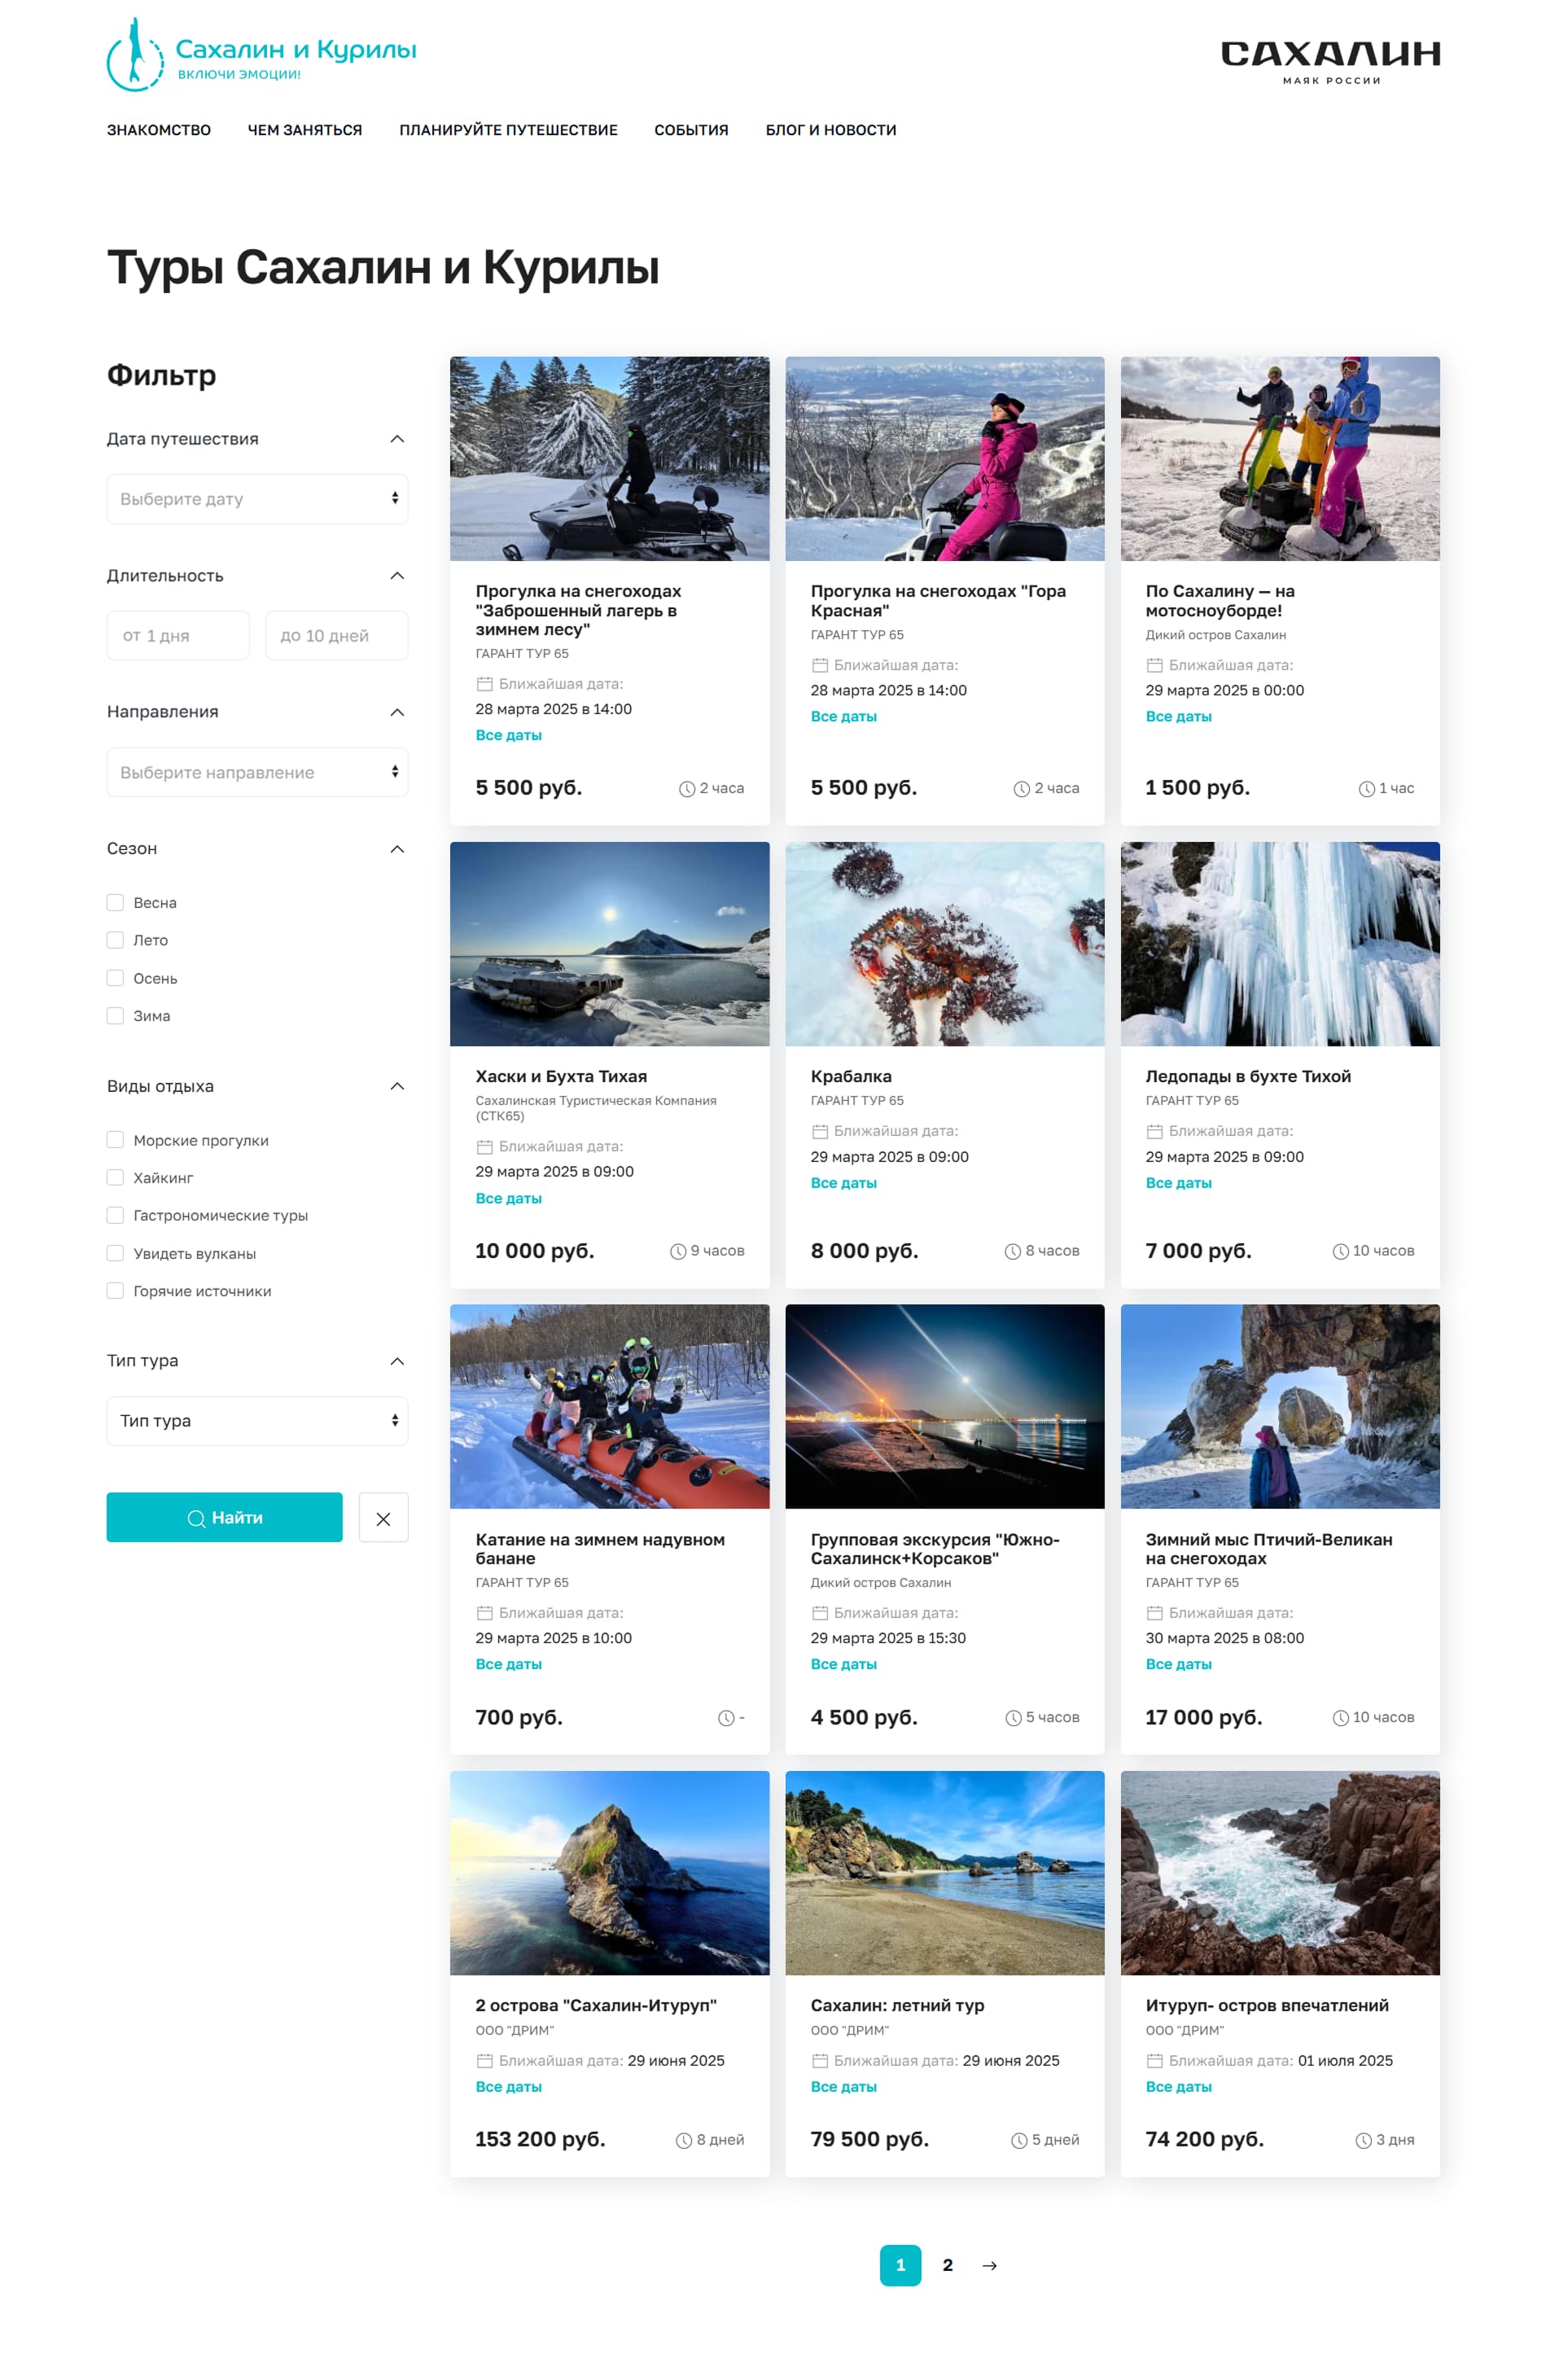Open Все даты link for Крабалка

[843, 1183]
